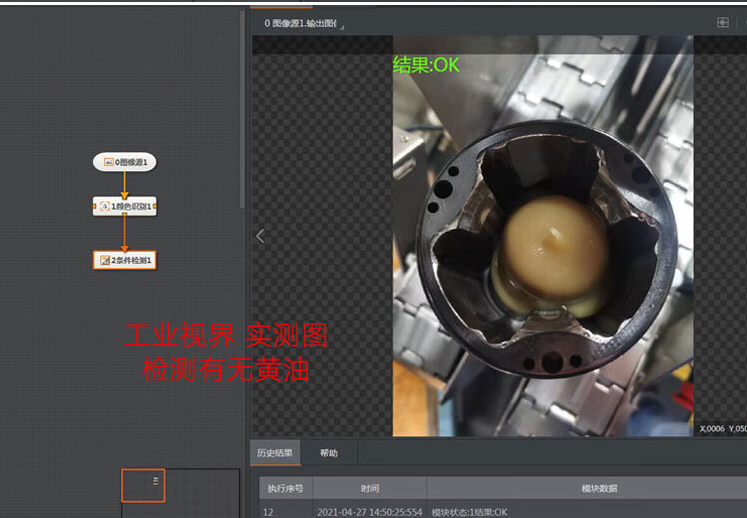Click the layout grid icon at top right

[x=723, y=22]
